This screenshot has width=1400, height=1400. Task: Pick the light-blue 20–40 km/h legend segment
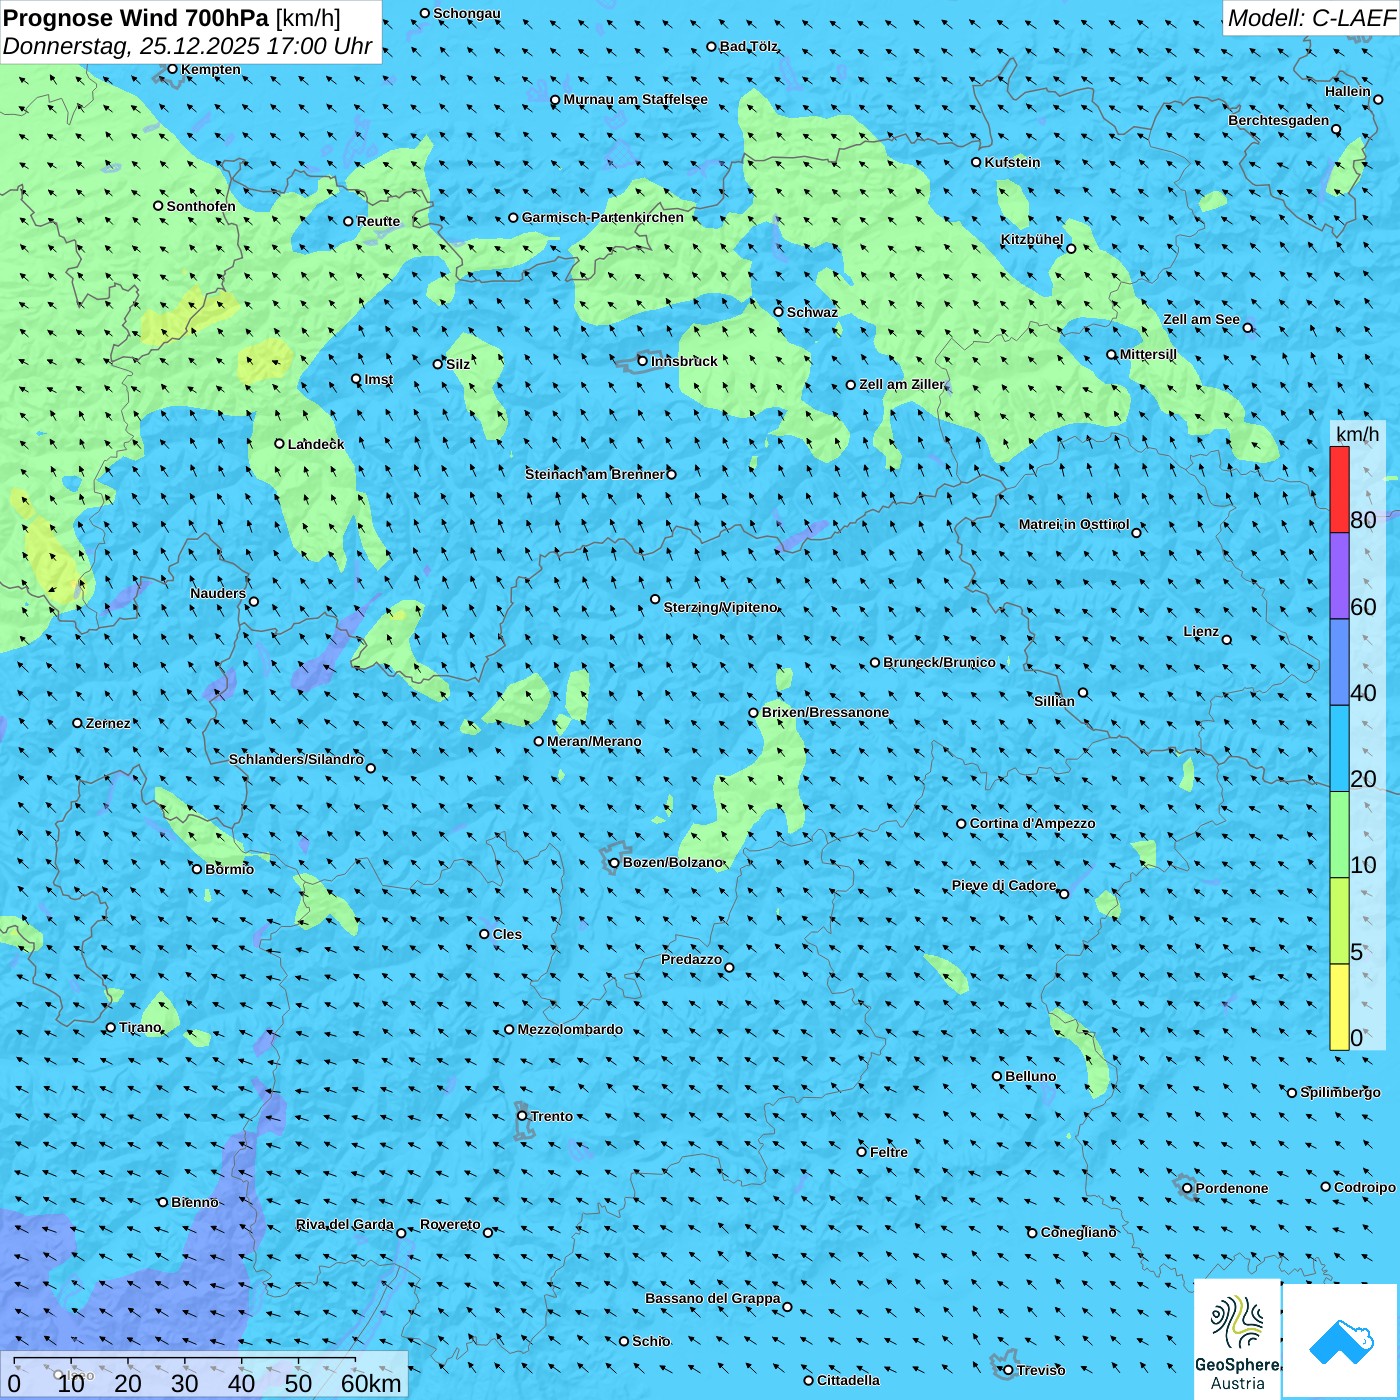[x=1339, y=749]
